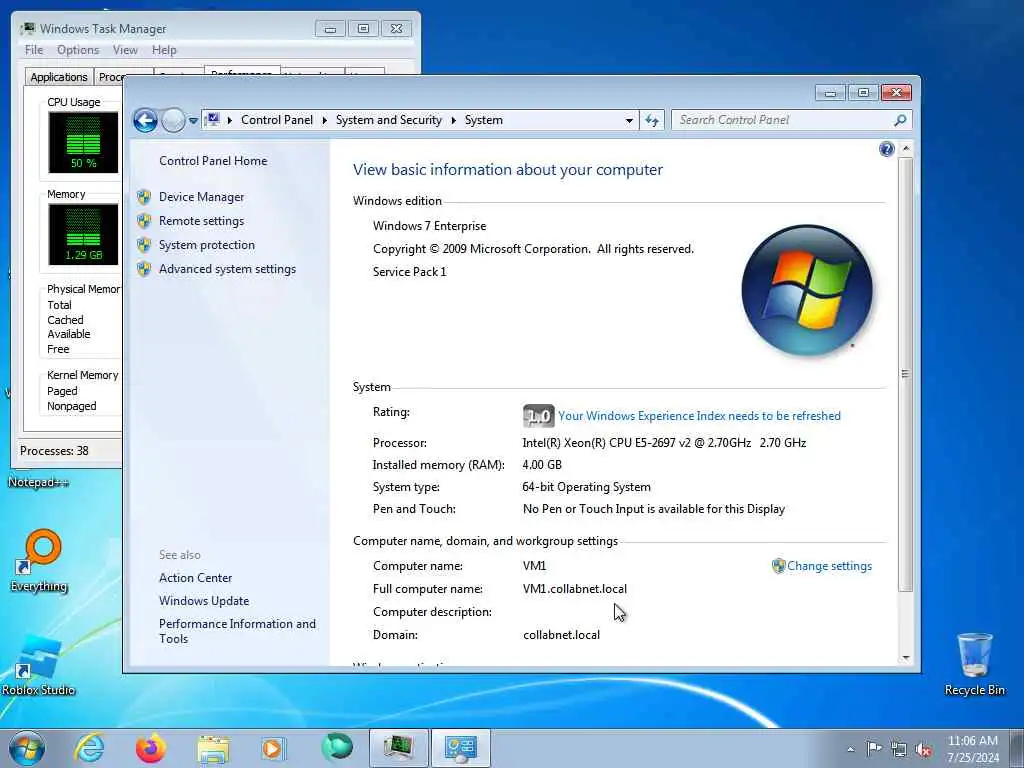
Task: Select Control Panel breadcrumb
Action: pyautogui.click(x=277, y=120)
